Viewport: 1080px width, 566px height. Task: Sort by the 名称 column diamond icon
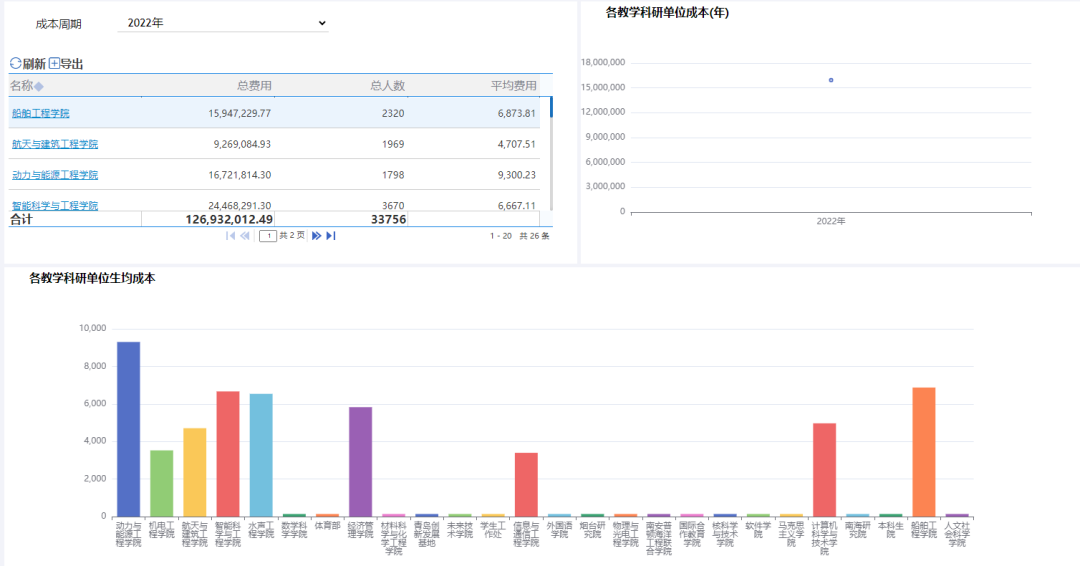pyautogui.click(x=39, y=86)
